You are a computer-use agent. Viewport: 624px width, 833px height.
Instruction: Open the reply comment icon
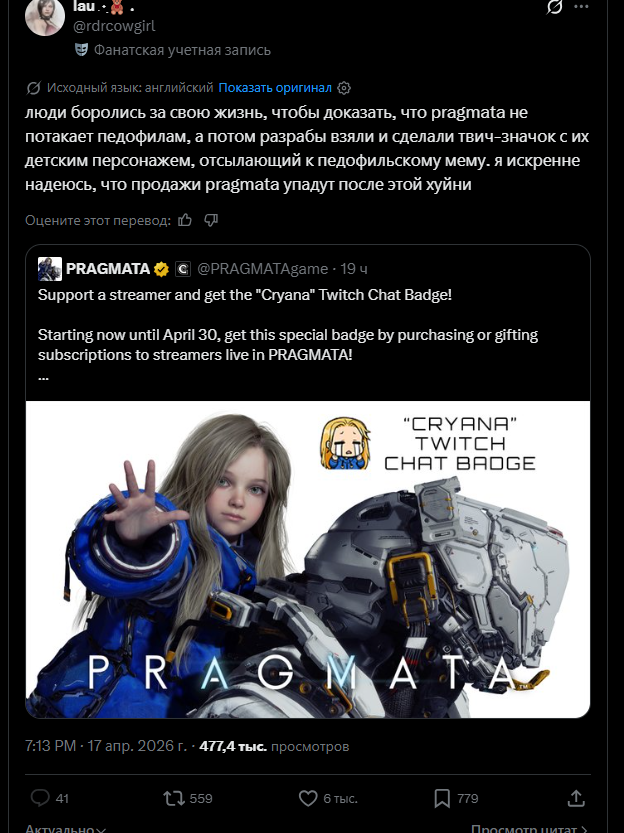pyautogui.click(x=40, y=798)
